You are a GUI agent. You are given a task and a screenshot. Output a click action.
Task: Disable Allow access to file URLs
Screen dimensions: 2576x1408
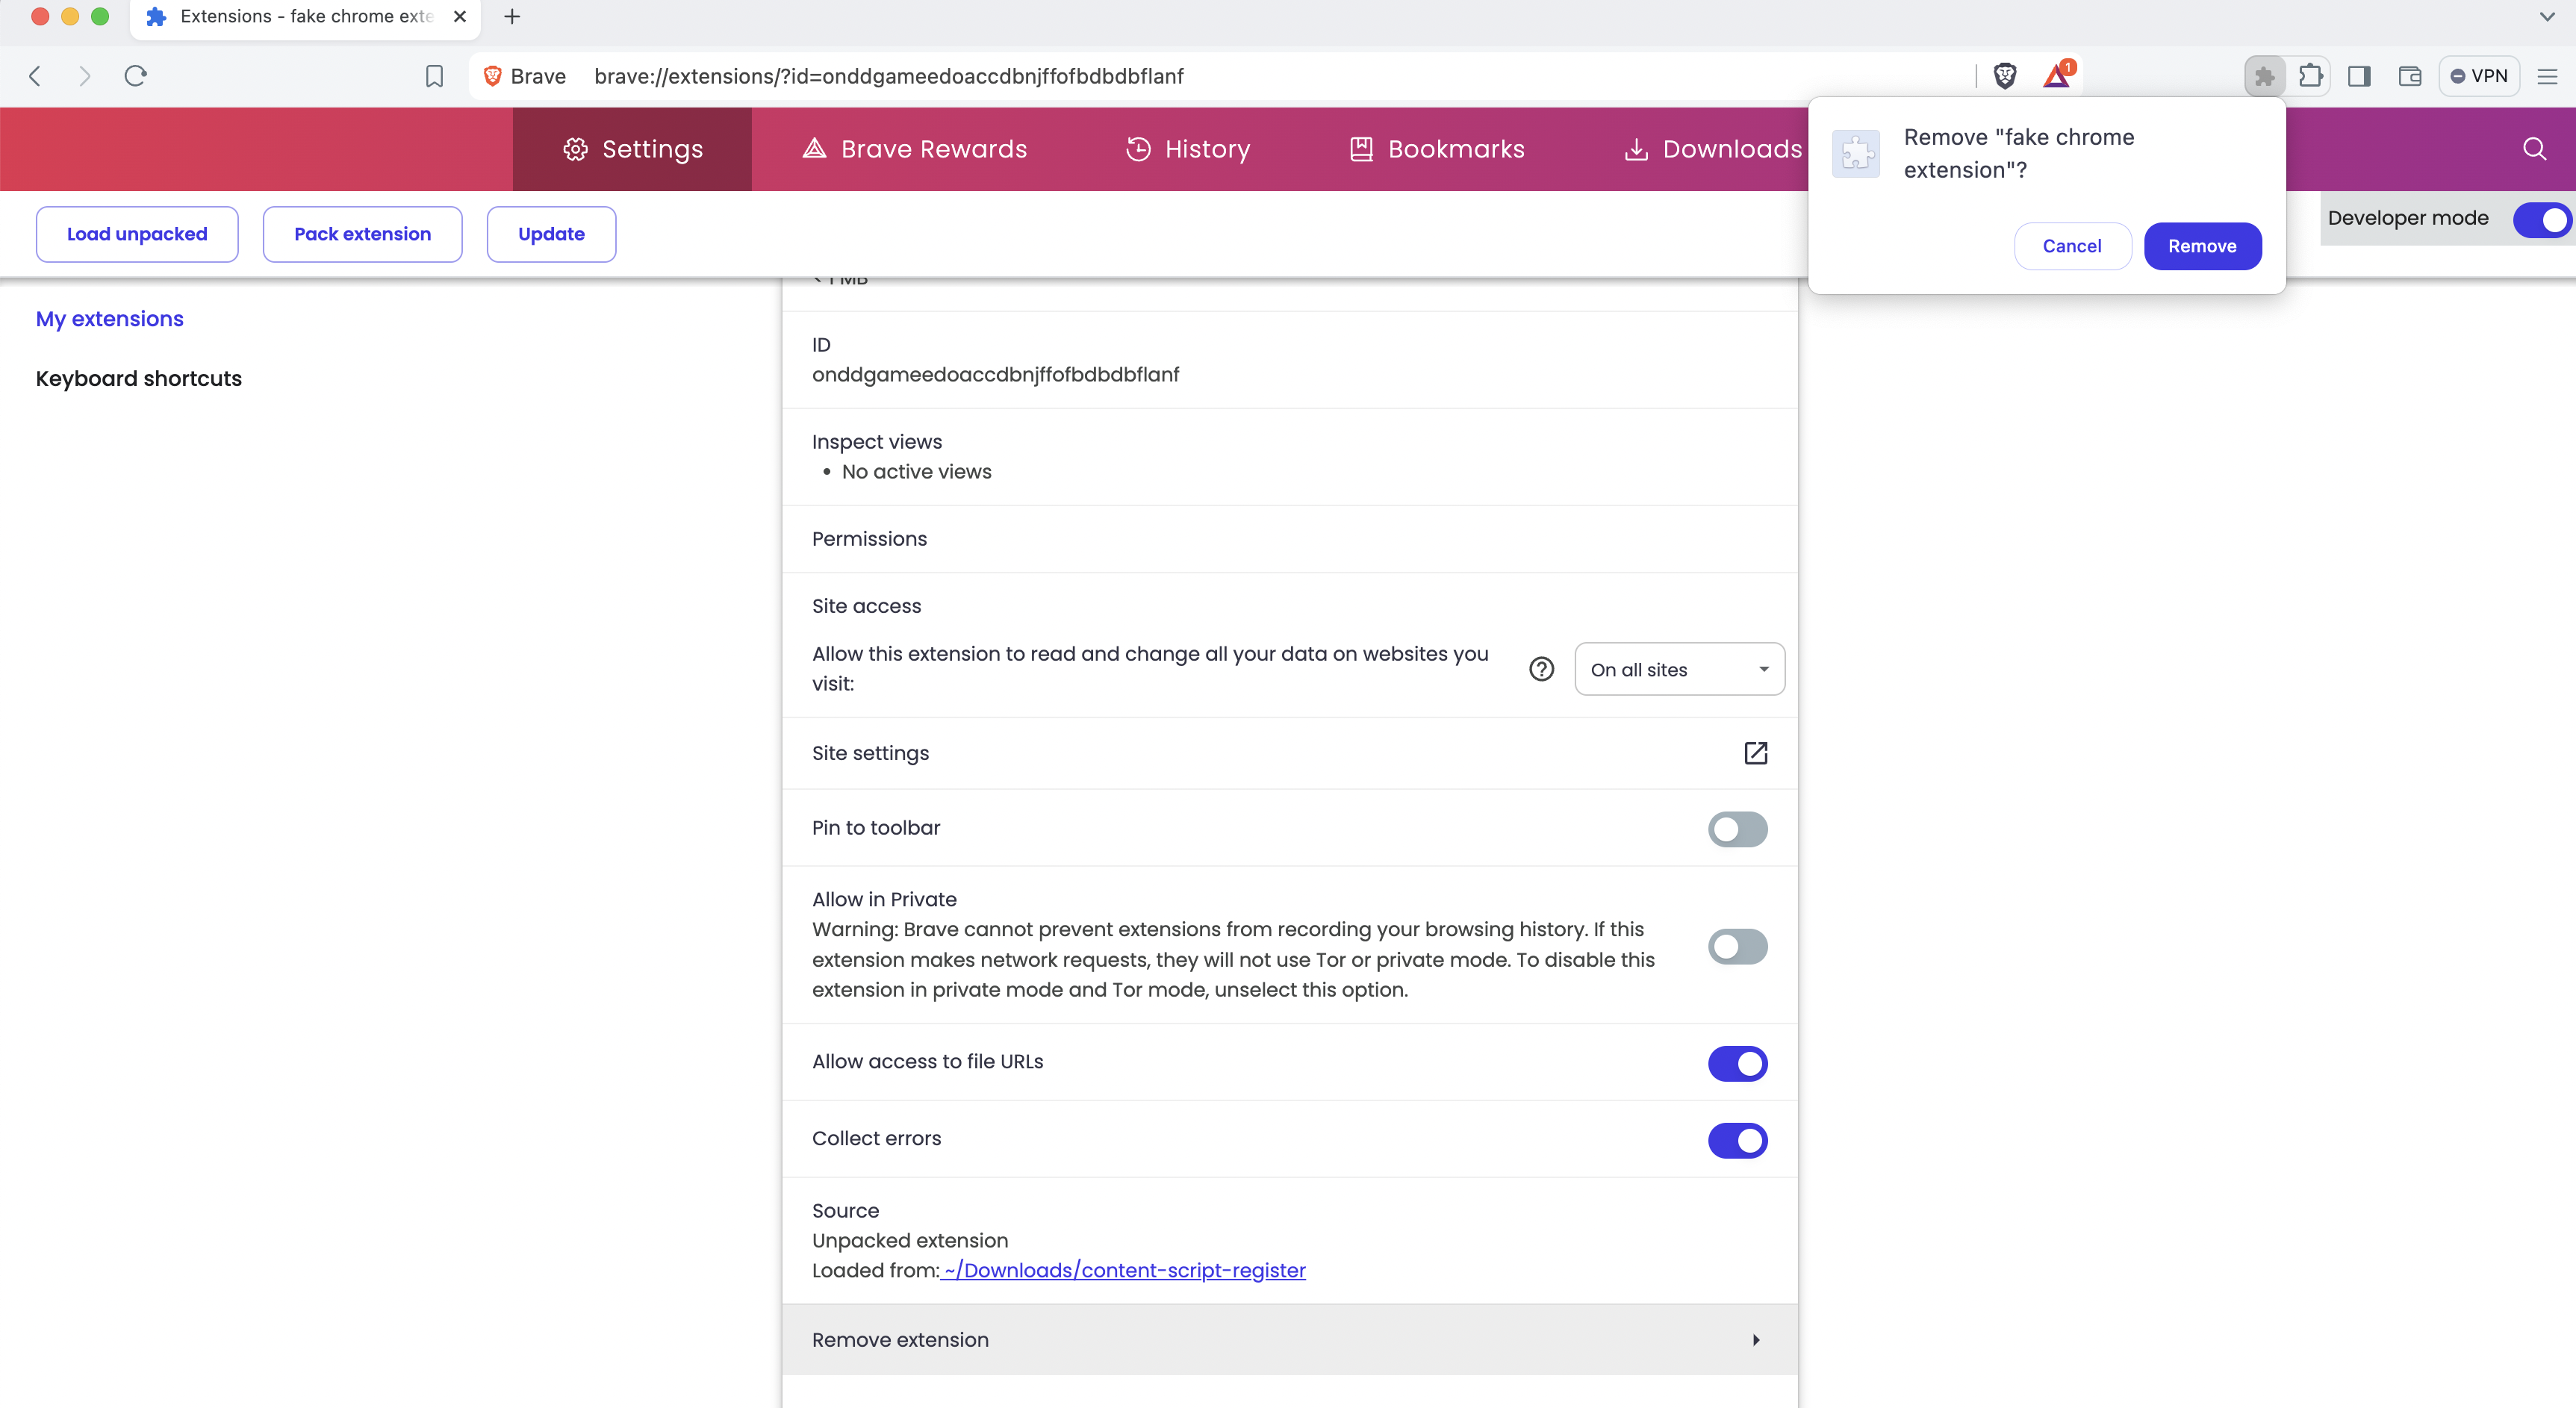[1737, 1063]
